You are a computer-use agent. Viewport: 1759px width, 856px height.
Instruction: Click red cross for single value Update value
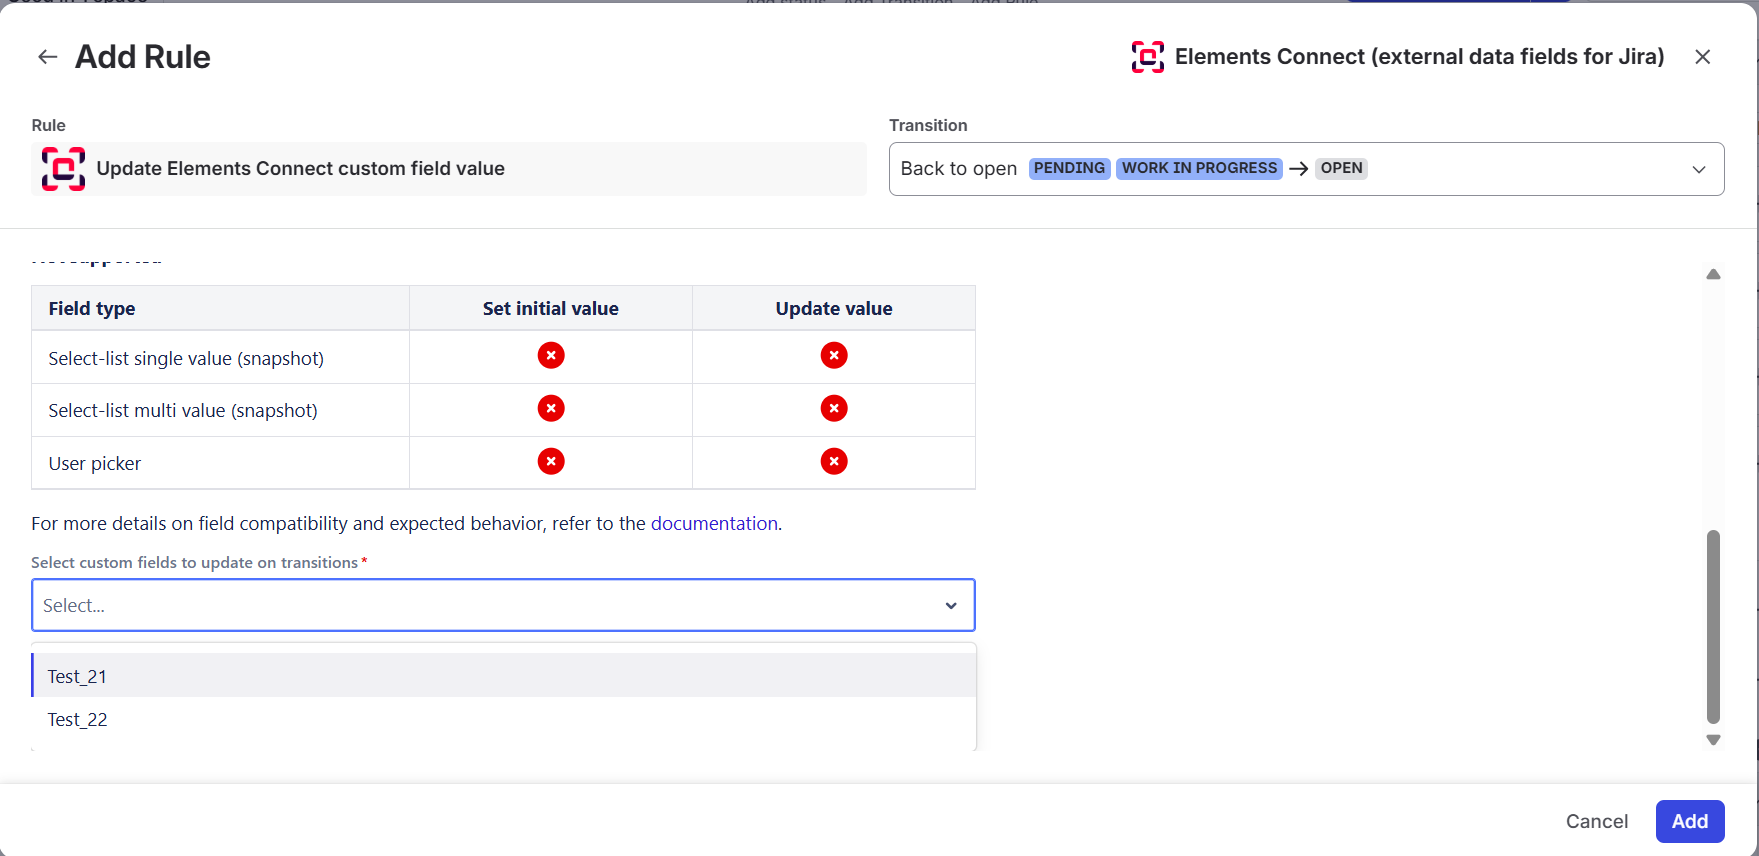[x=834, y=355]
